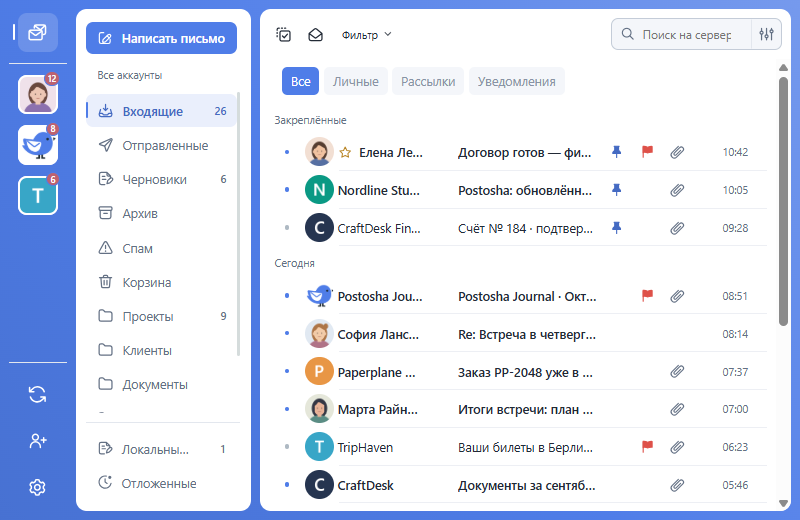Click Написать письмо button
The height and width of the screenshot is (520, 800).
pyautogui.click(x=161, y=38)
